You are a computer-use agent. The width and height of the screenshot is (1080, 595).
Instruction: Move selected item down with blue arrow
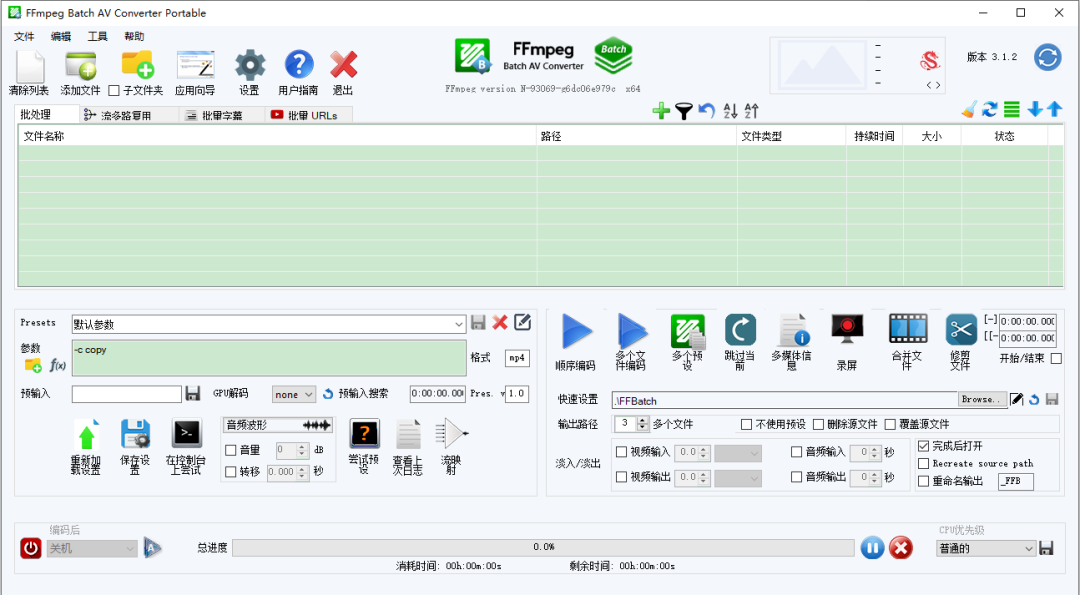click(x=1035, y=109)
